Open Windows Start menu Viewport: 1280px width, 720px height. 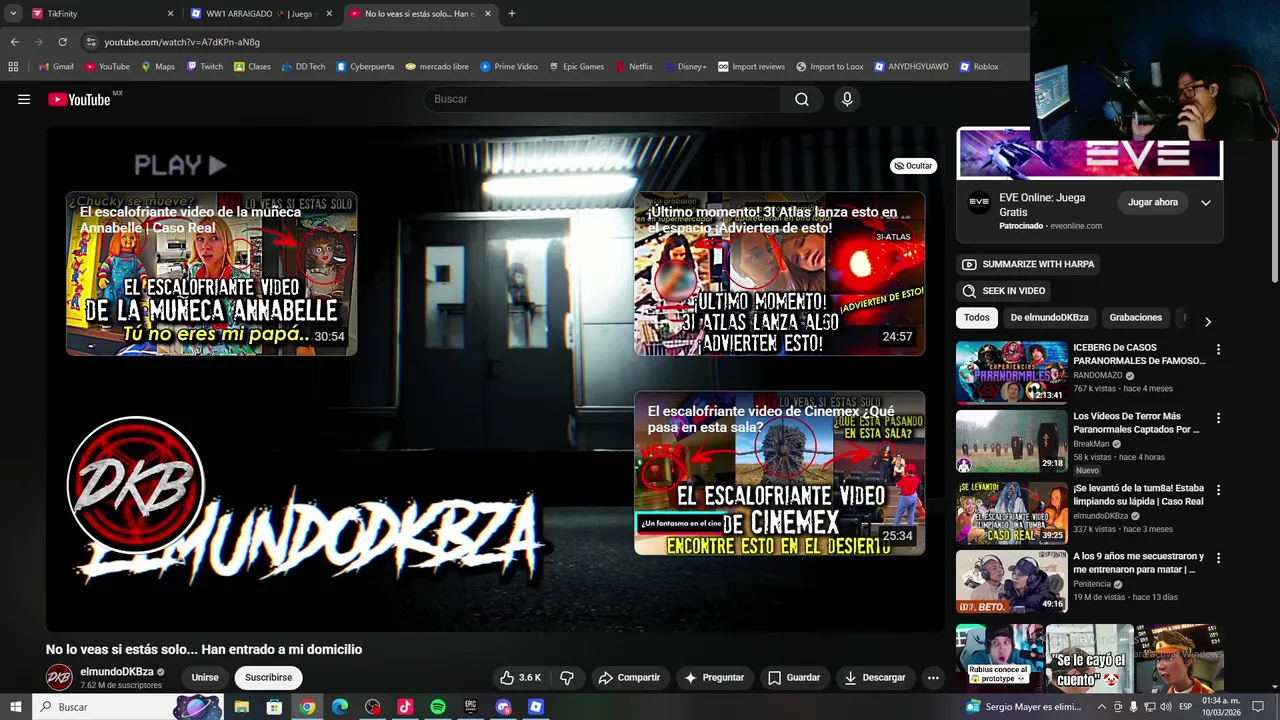click(x=16, y=707)
